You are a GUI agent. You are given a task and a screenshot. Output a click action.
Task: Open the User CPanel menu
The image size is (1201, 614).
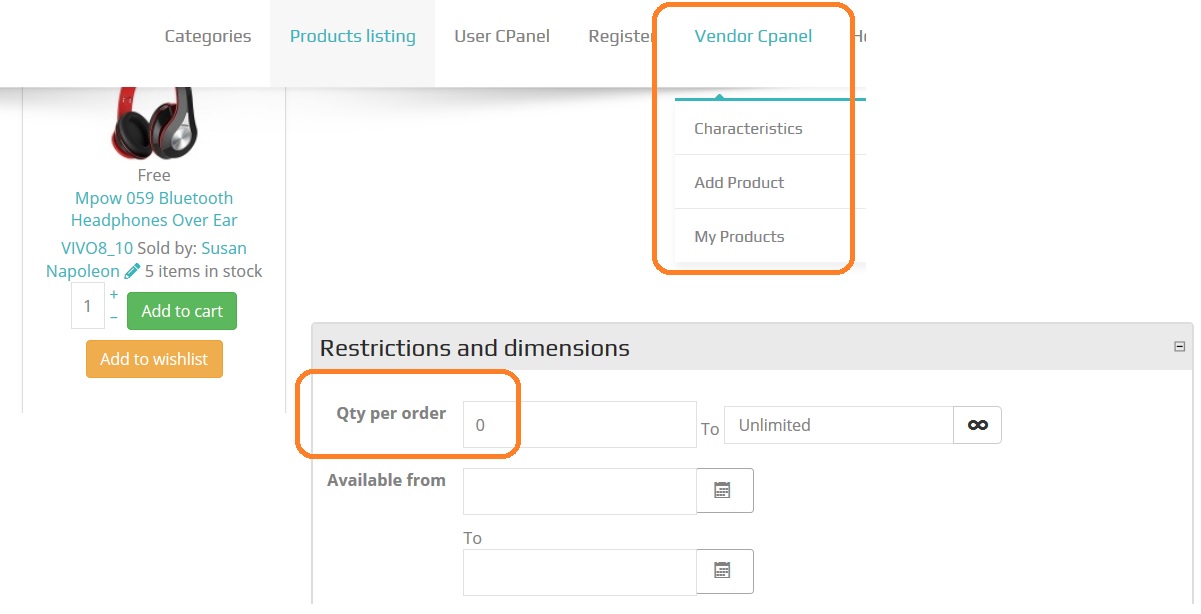(502, 36)
